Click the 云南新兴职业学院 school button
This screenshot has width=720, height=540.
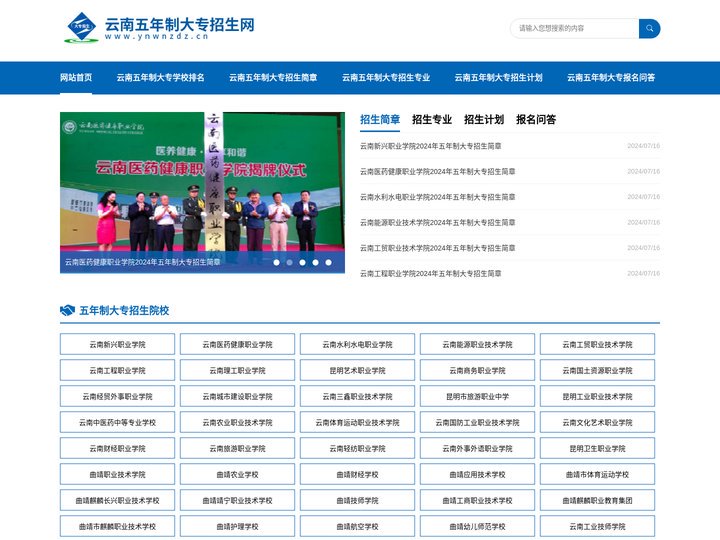(x=118, y=344)
